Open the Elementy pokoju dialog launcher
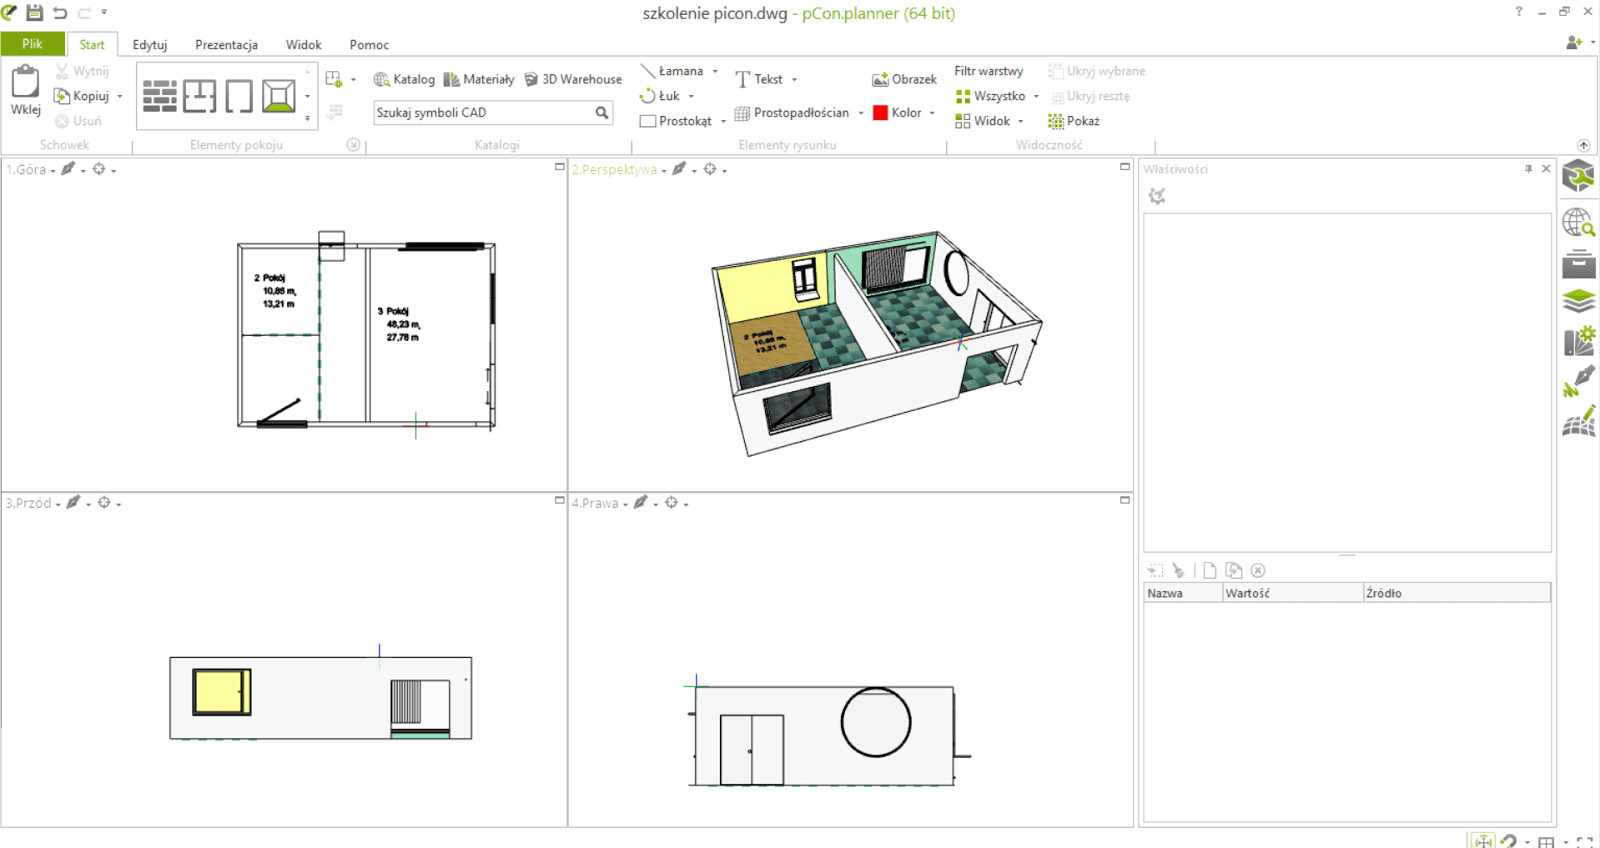 [x=353, y=145]
